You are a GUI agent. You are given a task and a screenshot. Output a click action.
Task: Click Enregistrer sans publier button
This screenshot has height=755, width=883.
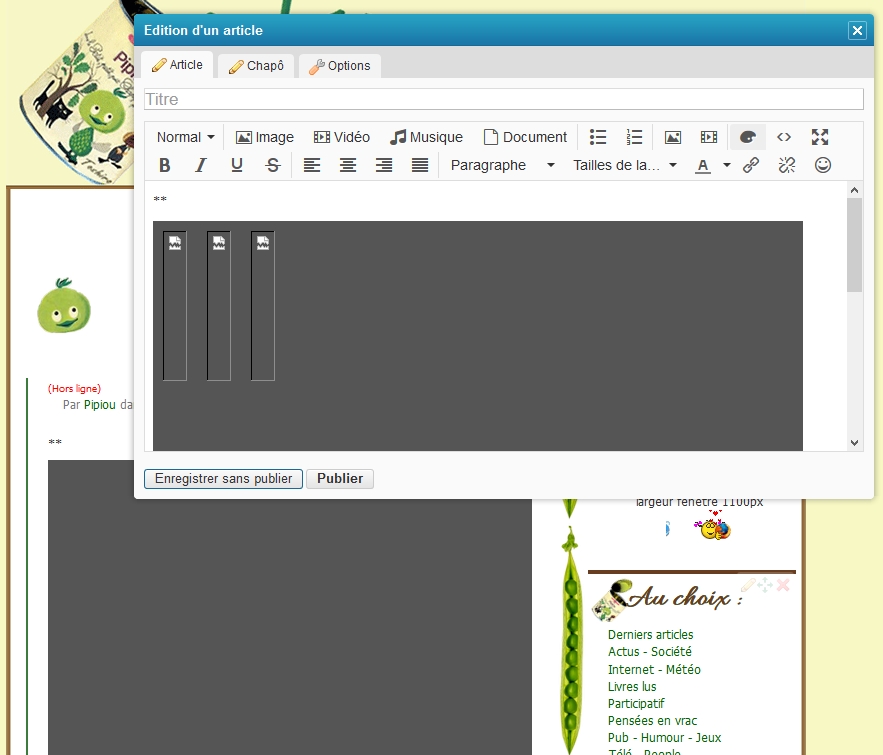point(223,479)
